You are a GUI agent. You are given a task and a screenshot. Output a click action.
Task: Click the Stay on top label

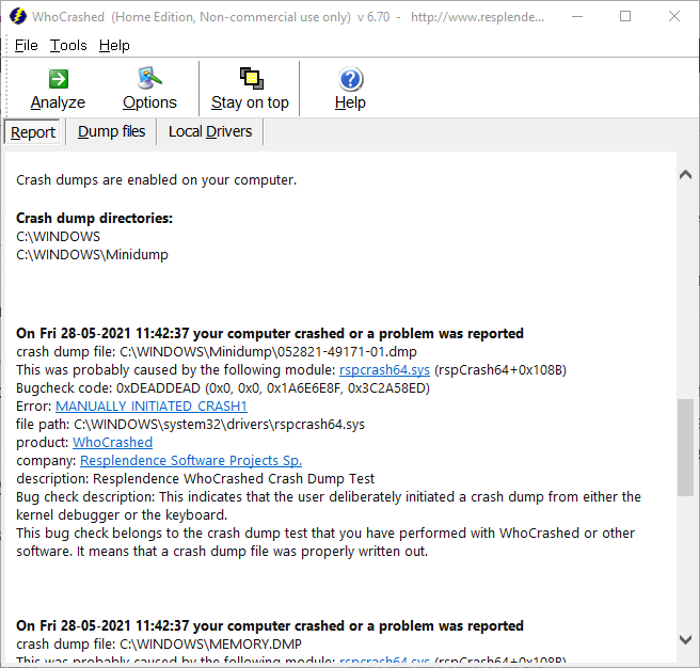[250, 103]
